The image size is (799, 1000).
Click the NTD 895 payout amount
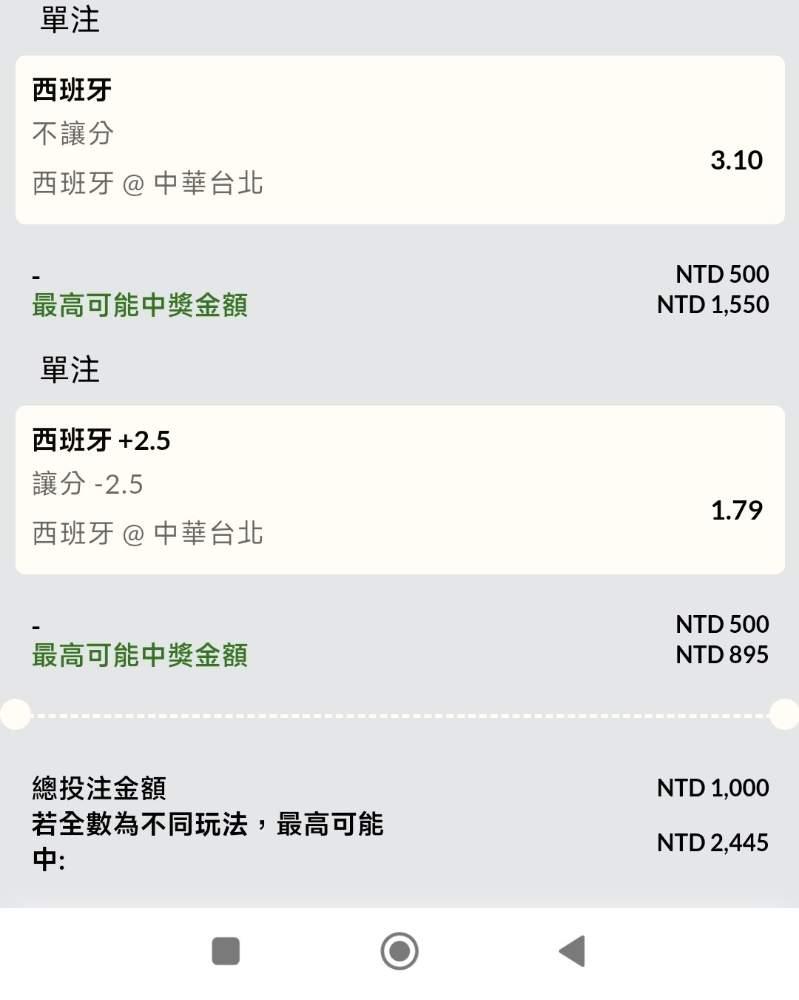point(722,655)
